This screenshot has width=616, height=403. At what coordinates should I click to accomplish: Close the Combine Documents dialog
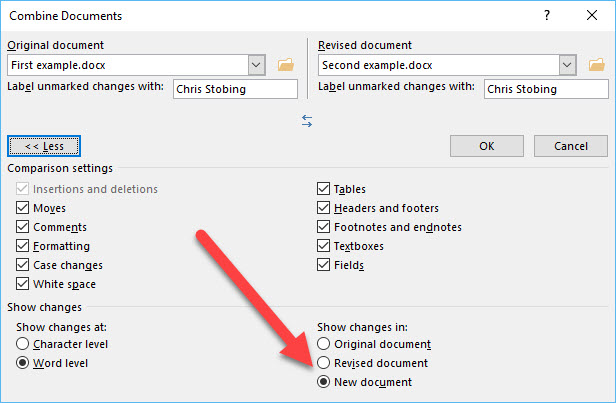click(x=593, y=17)
